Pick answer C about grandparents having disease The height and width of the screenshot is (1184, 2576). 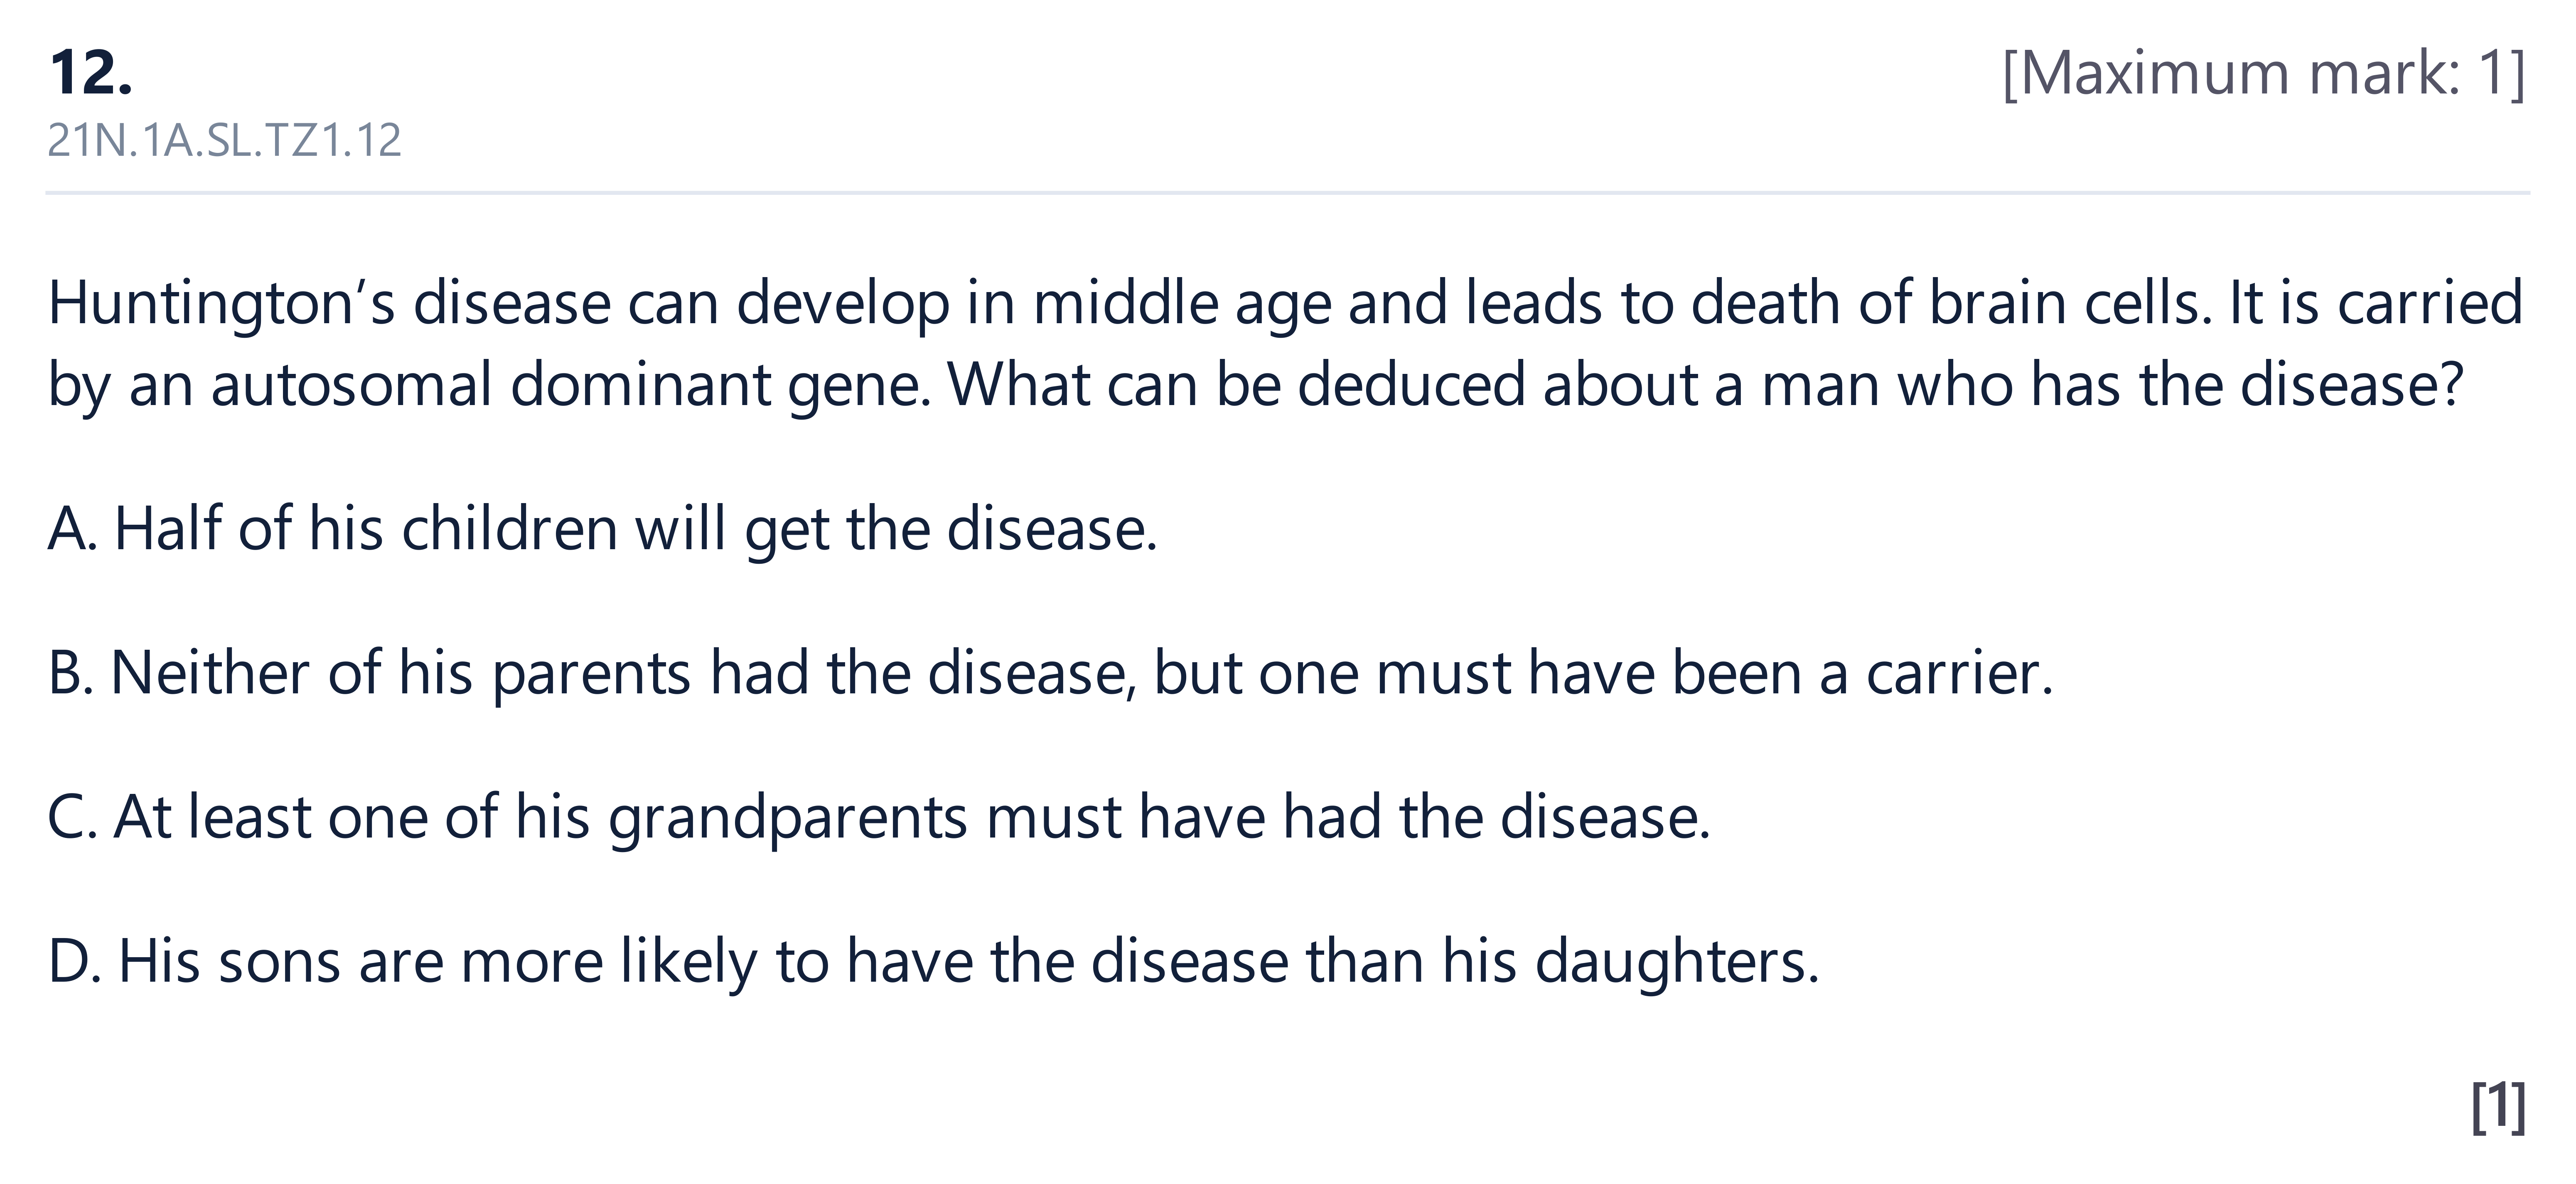tap(879, 817)
